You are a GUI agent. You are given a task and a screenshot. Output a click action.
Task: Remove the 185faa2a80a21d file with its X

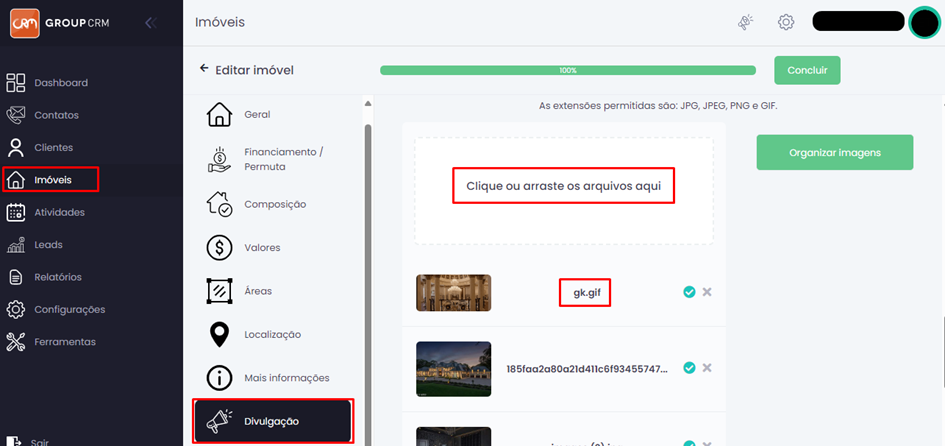pyautogui.click(x=707, y=368)
